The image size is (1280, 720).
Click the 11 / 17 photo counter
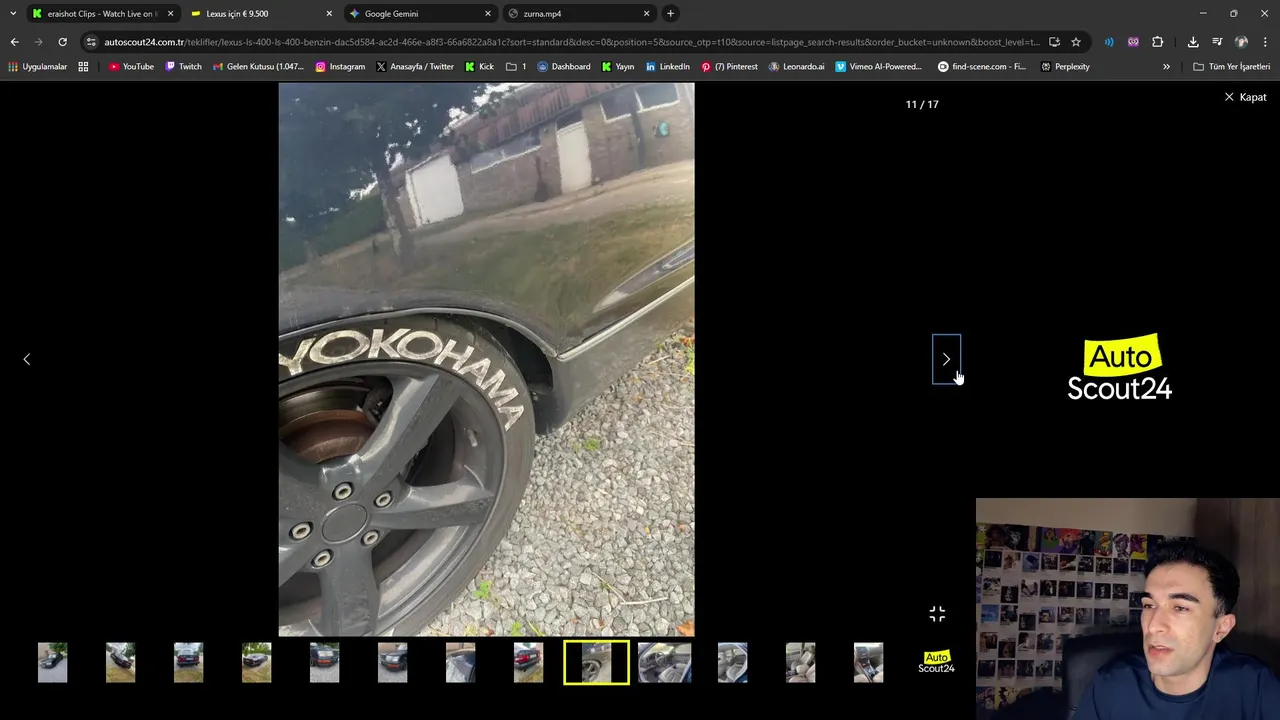(922, 104)
